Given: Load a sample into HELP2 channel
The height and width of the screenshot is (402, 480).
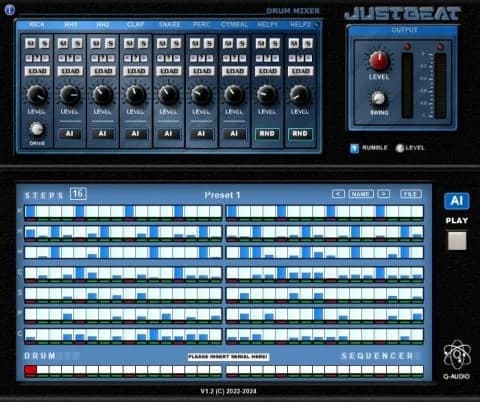Looking at the screenshot, I should (x=300, y=71).
